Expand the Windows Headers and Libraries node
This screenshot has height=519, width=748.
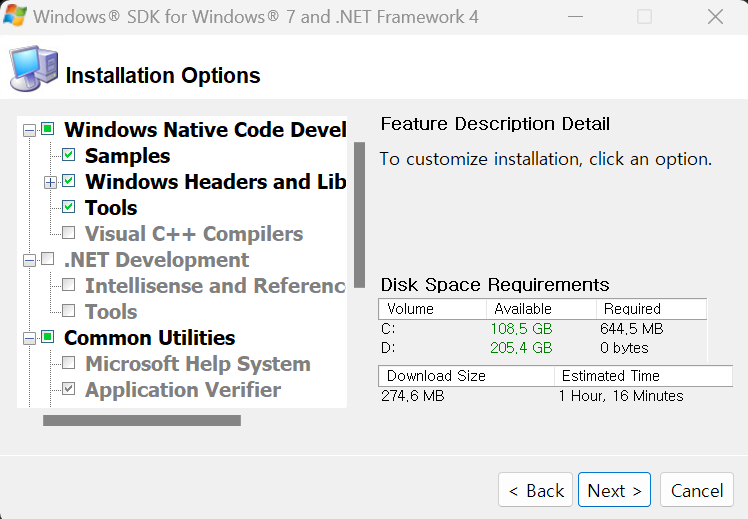coord(51,182)
